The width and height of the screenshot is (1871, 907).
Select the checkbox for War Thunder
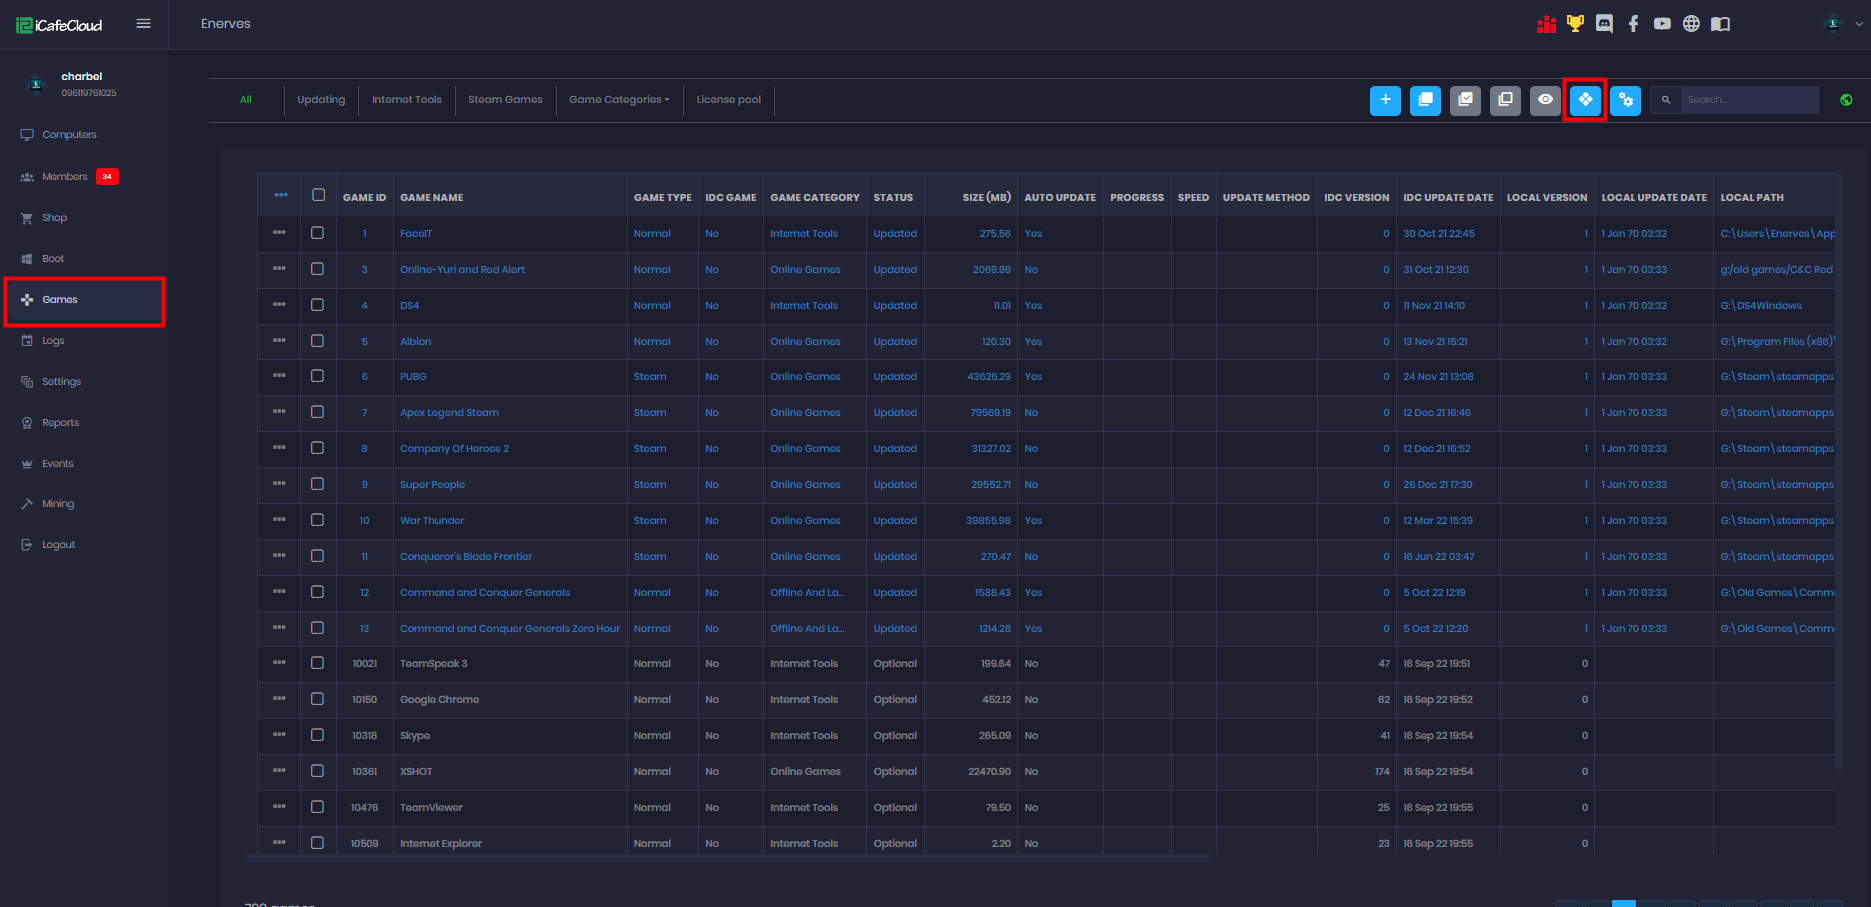(317, 520)
